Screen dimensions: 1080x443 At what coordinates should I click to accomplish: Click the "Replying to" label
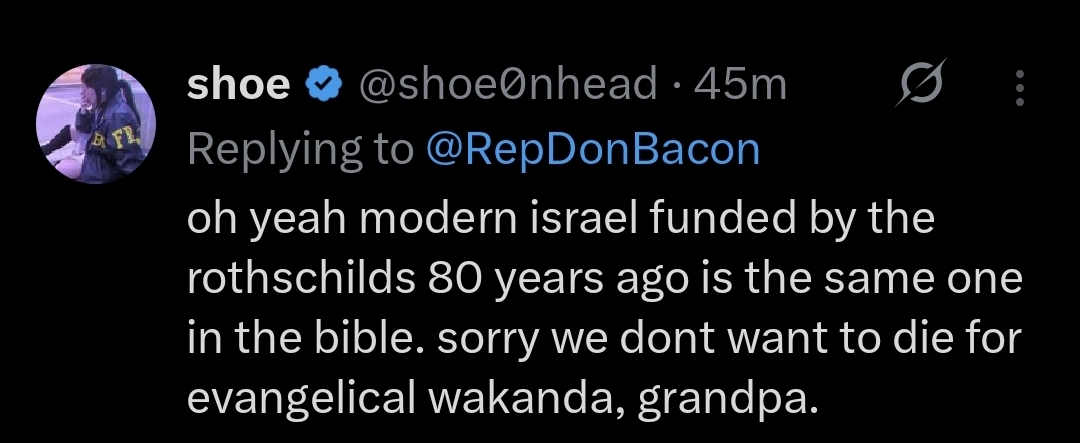(x=299, y=148)
